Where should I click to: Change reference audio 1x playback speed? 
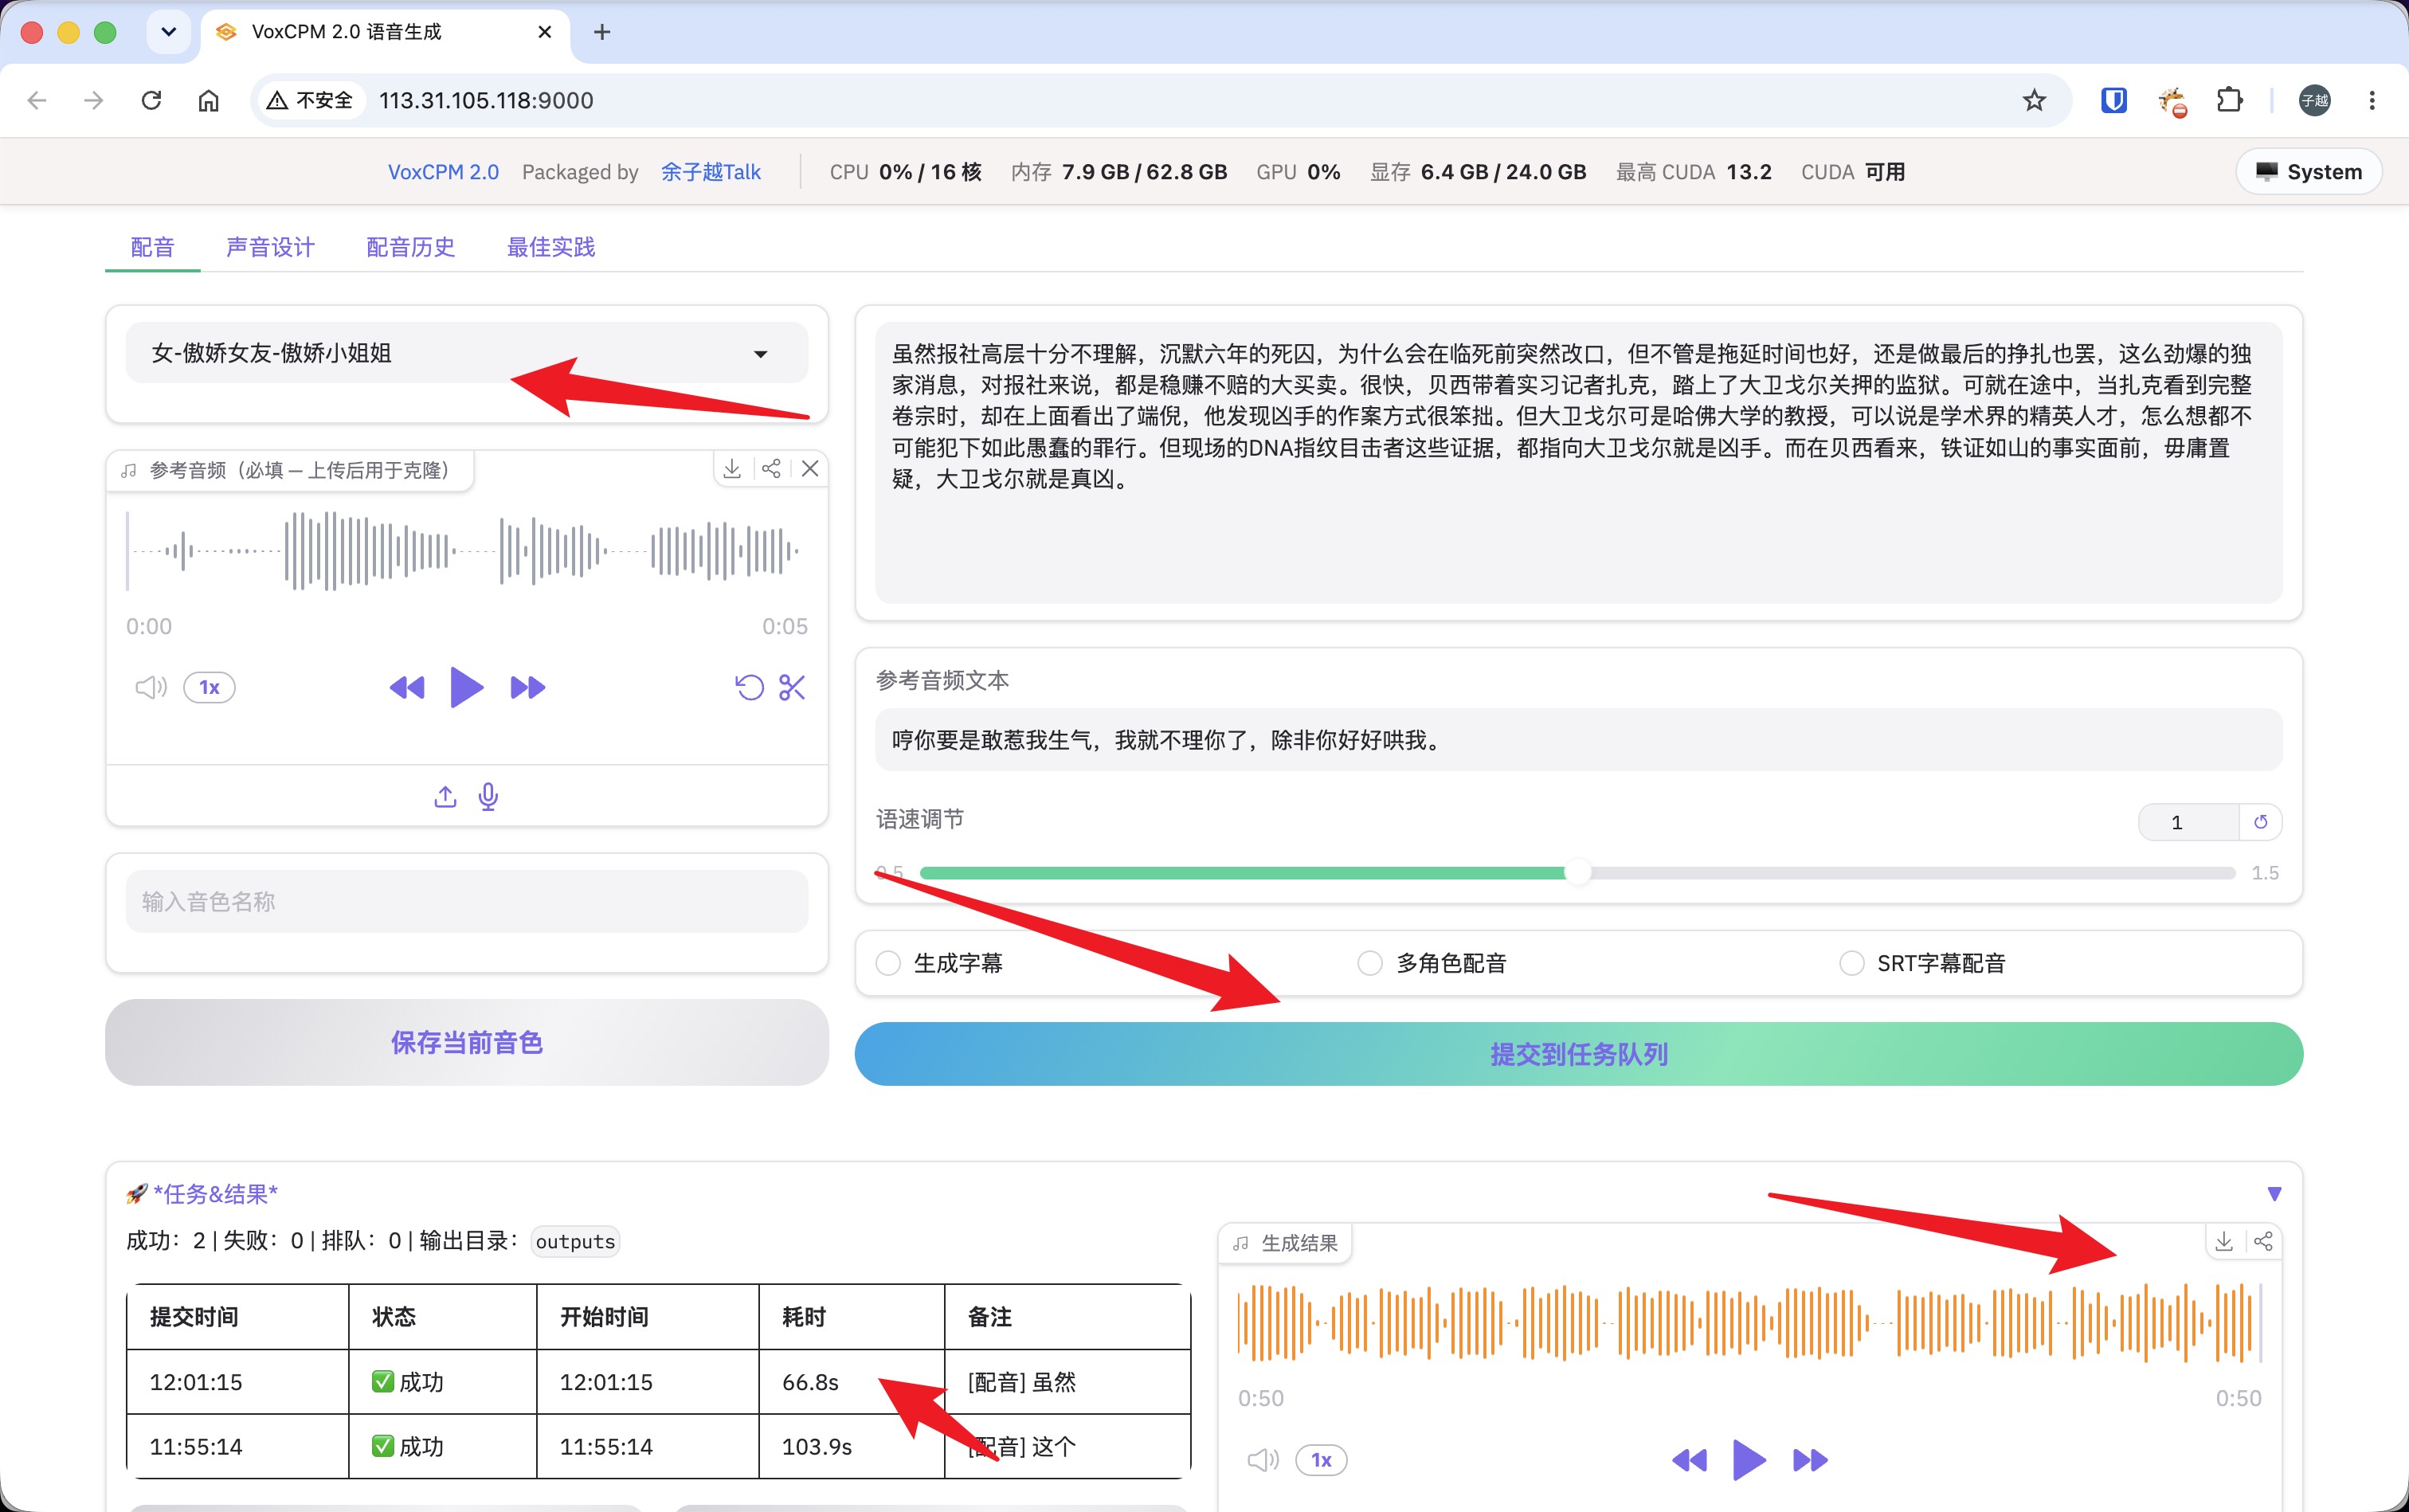(209, 687)
